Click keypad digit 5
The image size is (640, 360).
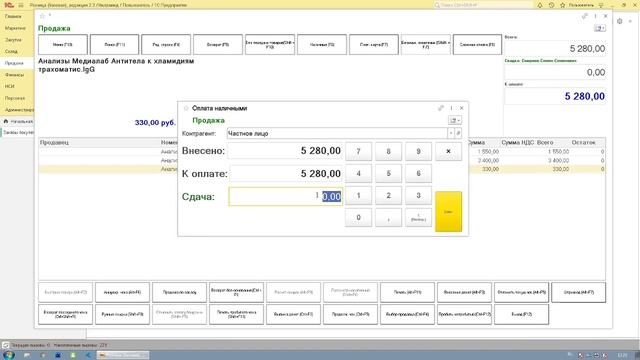pos(389,173)
